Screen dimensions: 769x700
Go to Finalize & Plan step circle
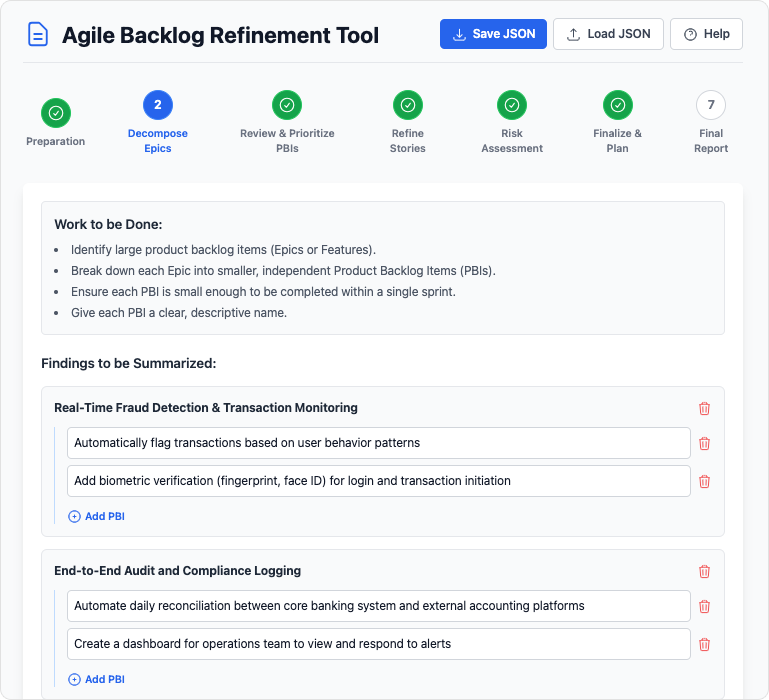click(617, 105)
